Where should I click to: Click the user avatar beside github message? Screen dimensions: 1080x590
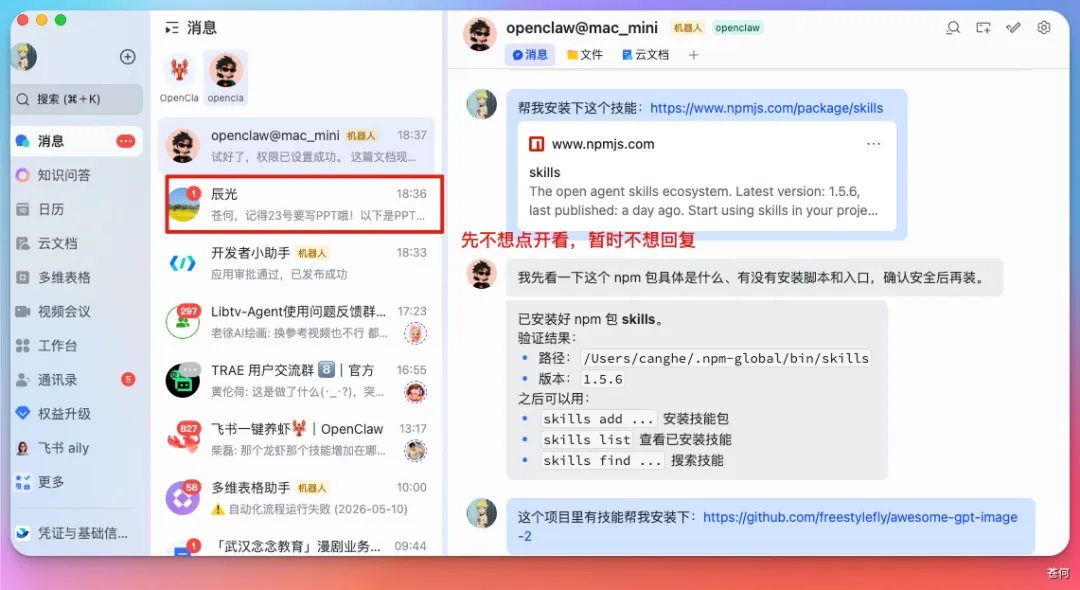click(481, 514)
